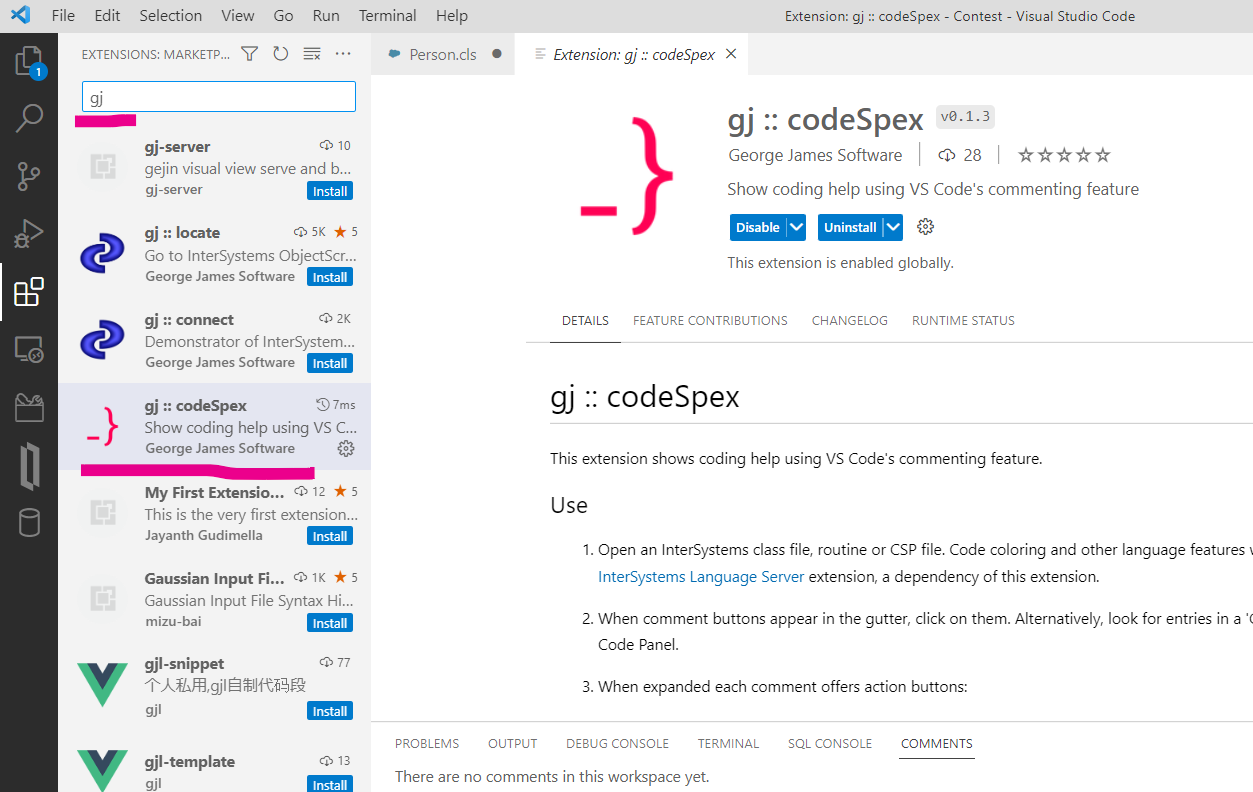This screenshot has height=792, width=1253.
Task: Open the Explorer view in activity bar
Action: coord(29,62)
